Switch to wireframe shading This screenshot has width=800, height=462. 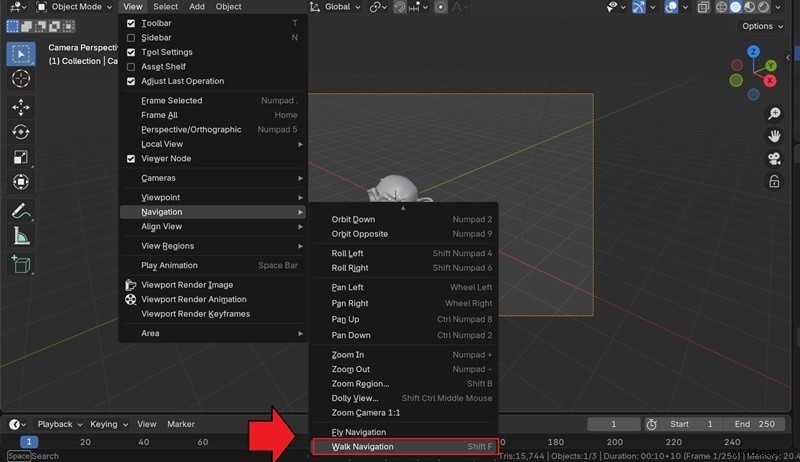tap(721, 7)
